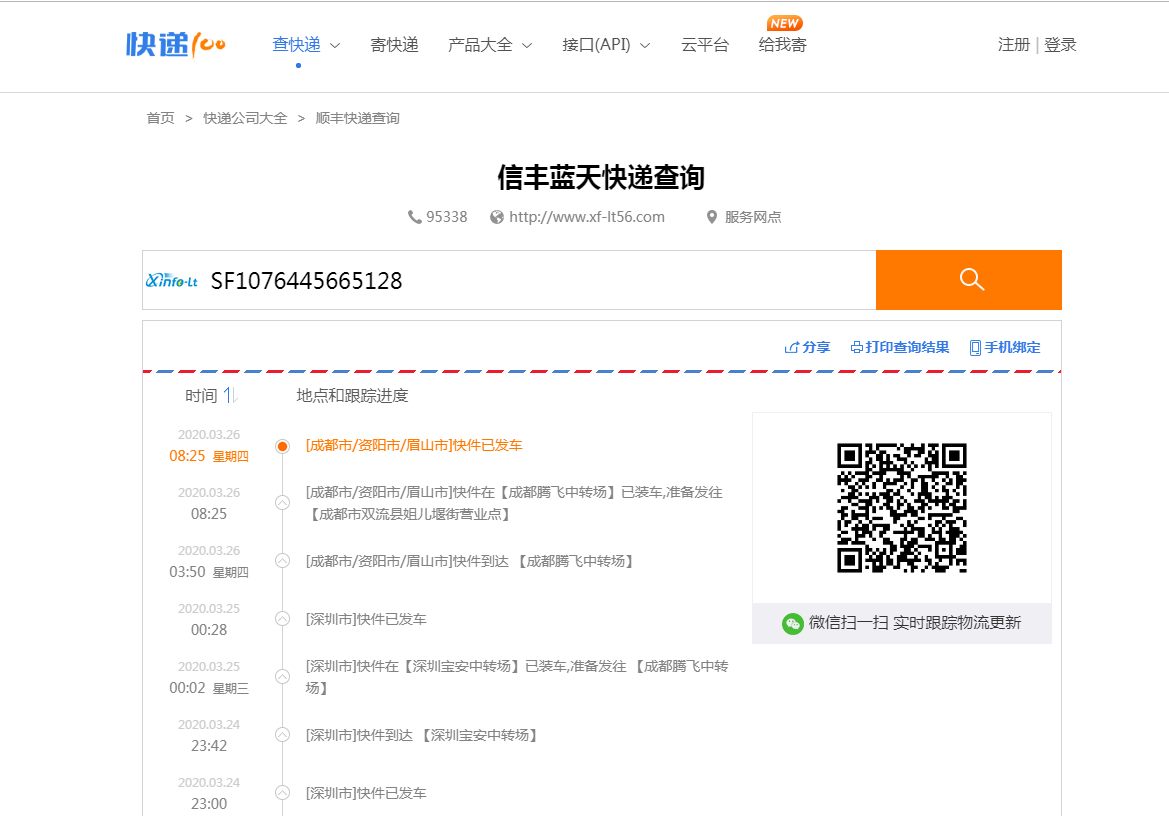1169x816 pixels.
Task: Click the 登录 login link
Action: pyautogui.click(x=1060, y=45)
